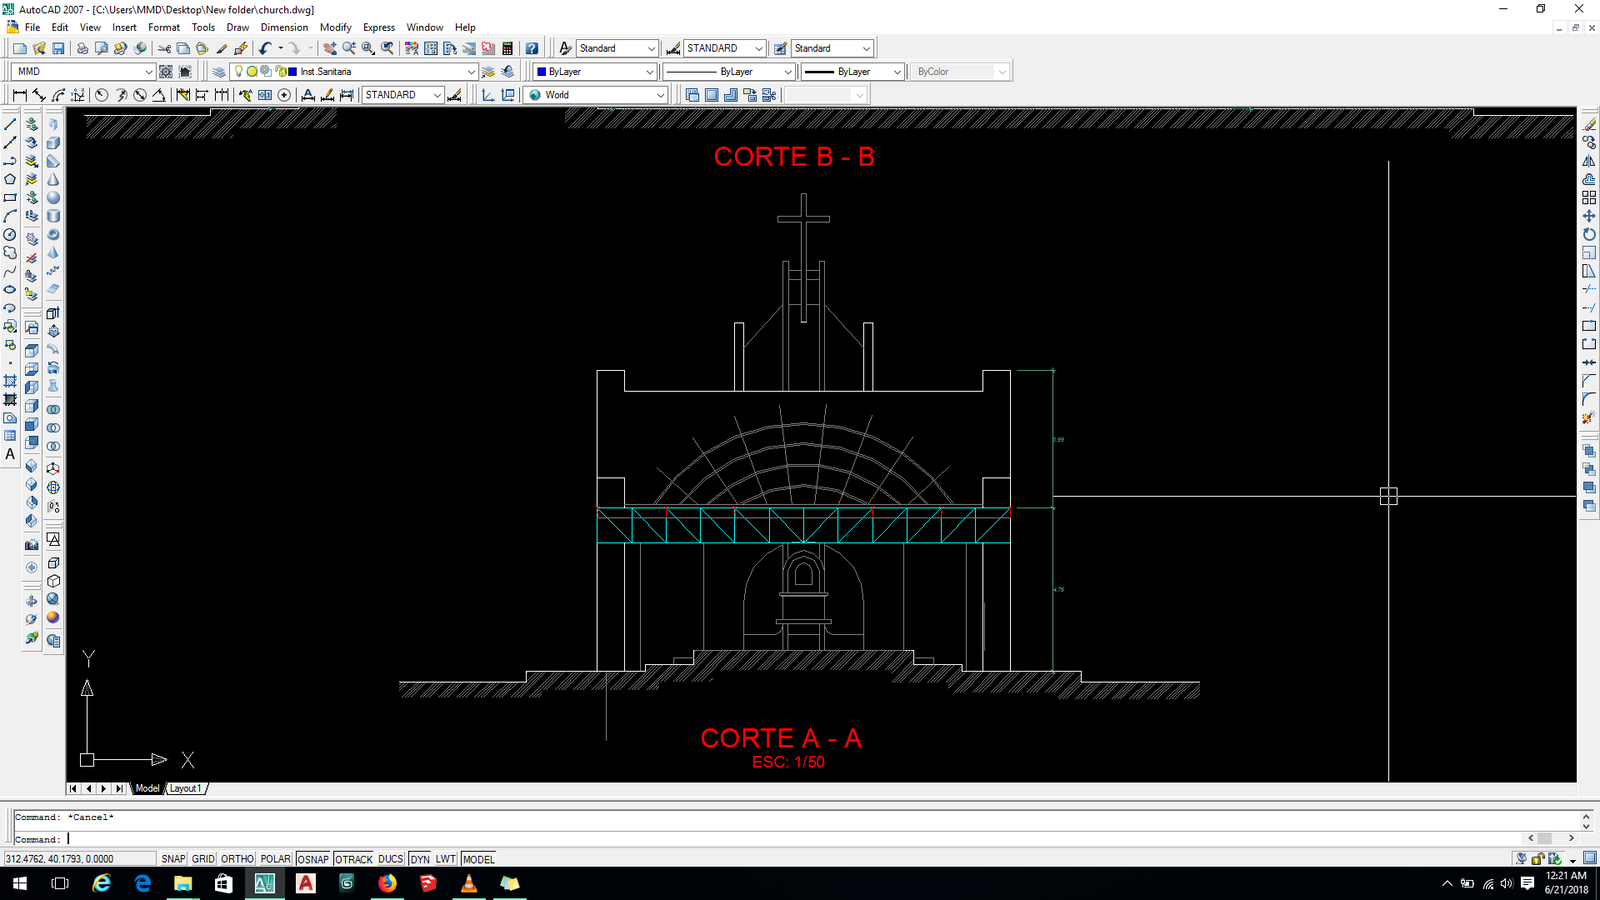Open the ByLayer color control

point(594,72)
